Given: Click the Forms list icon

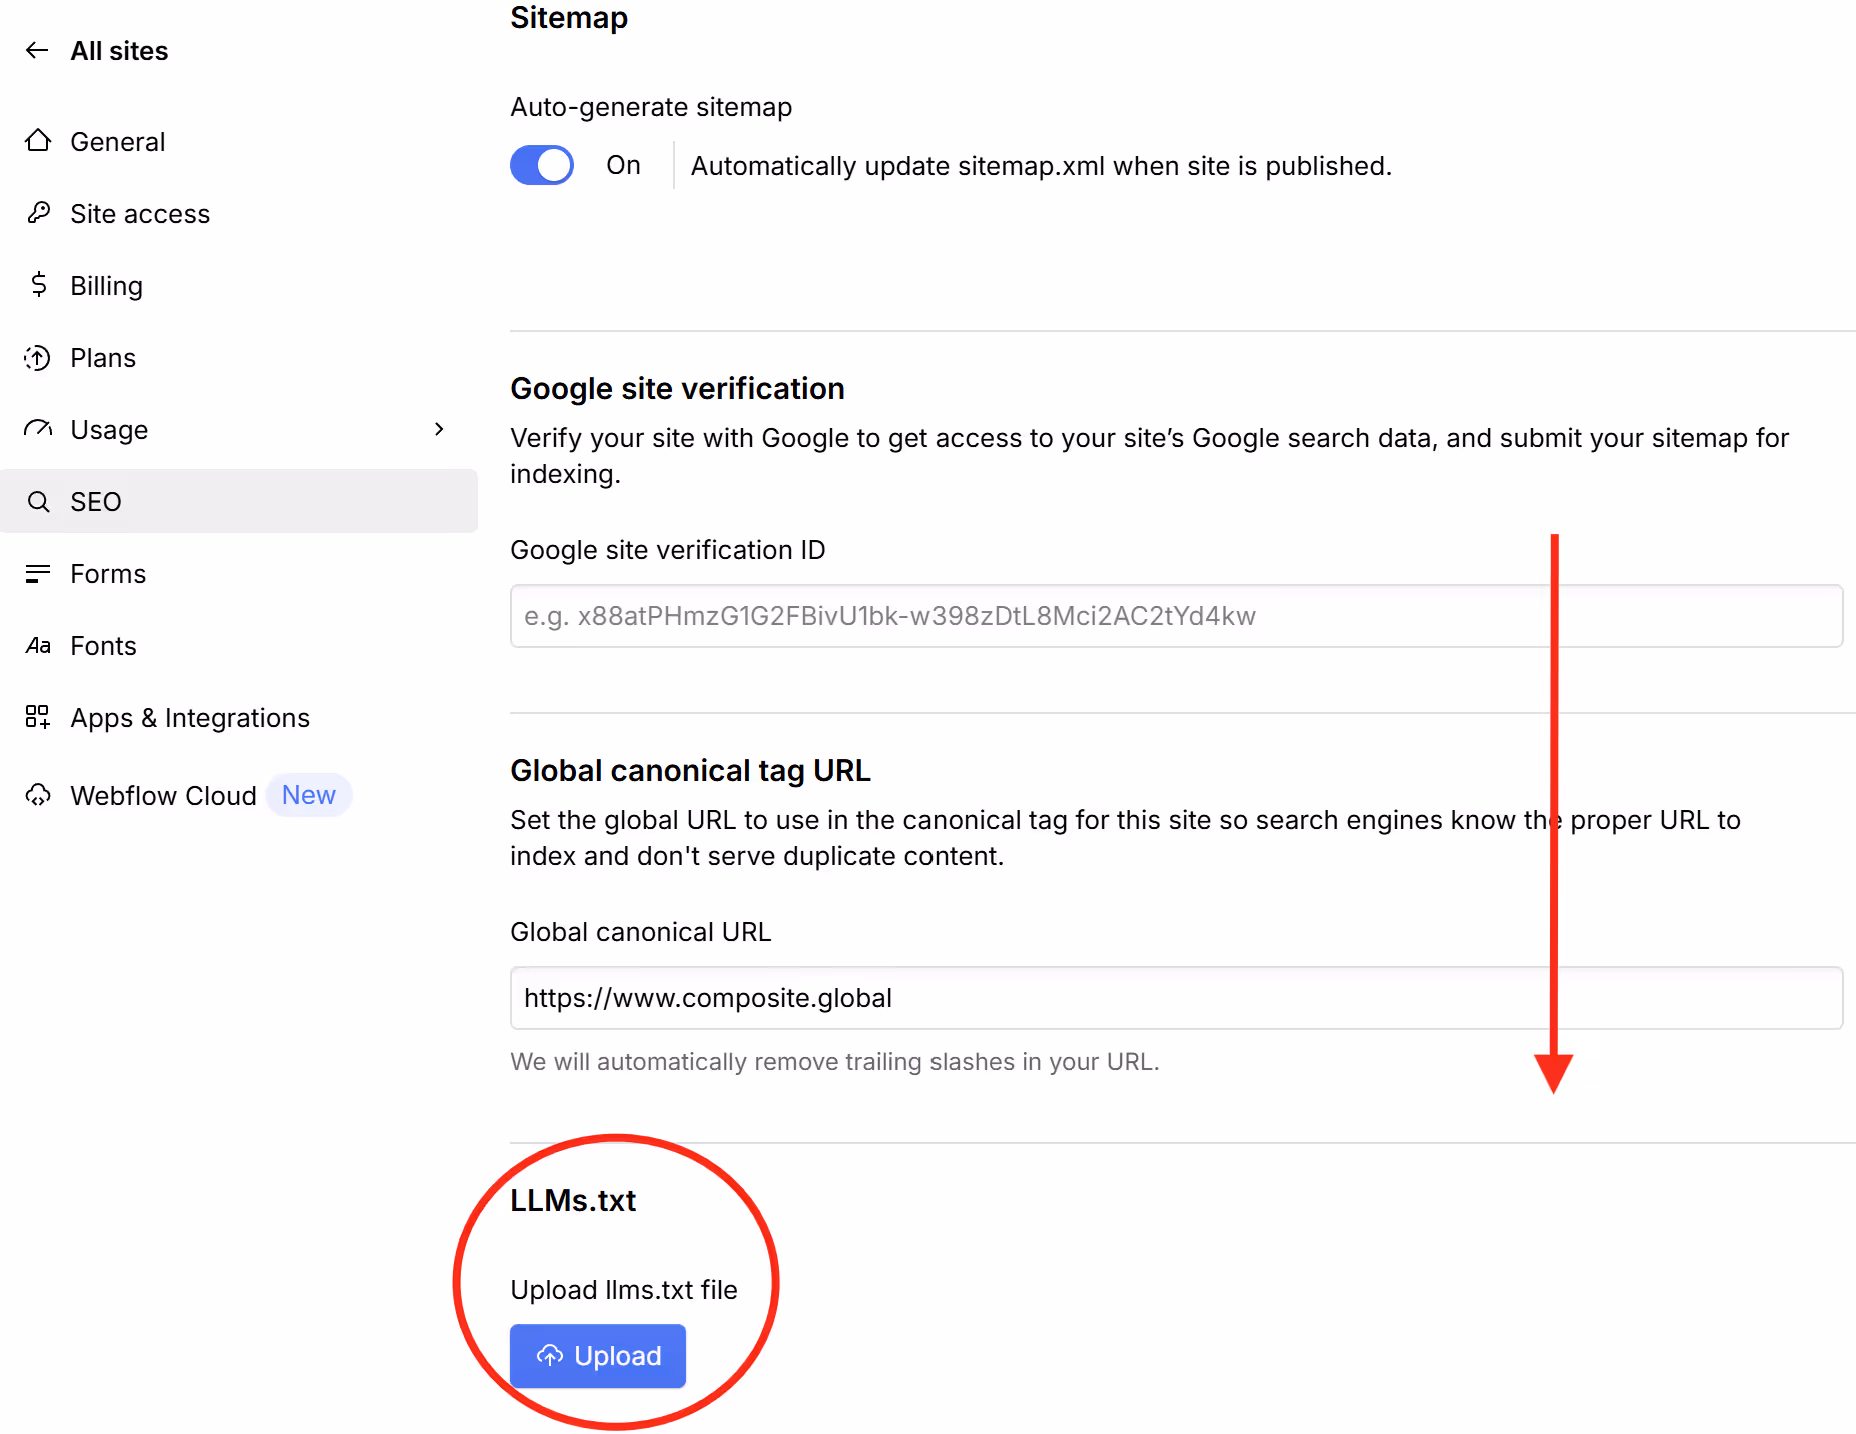Looking at the screenshot, I should [39, 573].
